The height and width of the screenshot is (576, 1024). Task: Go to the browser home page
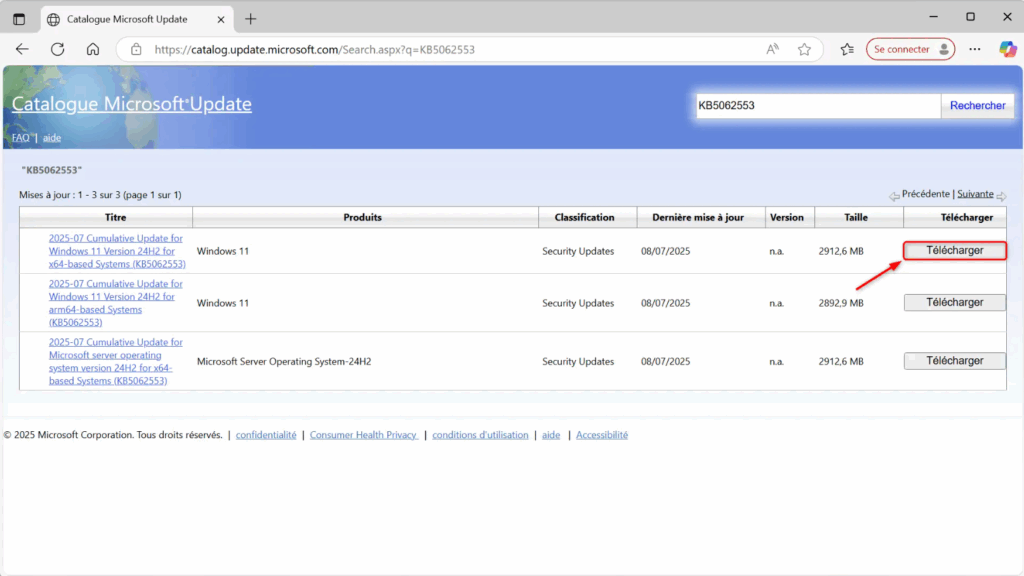click(93, 49)
